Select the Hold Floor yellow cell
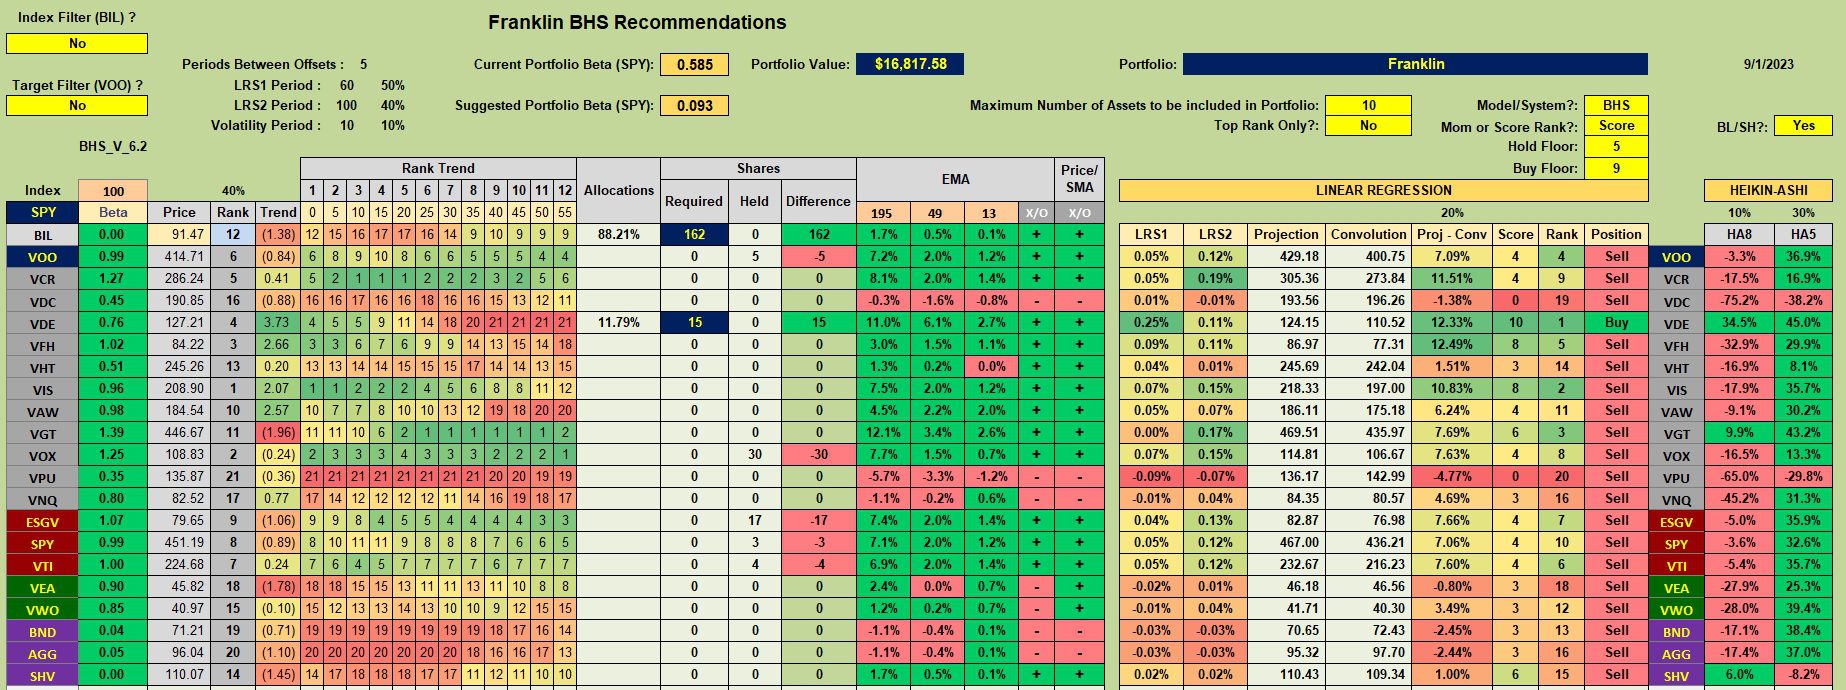The height and width of the screenshot is (690, 1846). [x=1616, y=147]
